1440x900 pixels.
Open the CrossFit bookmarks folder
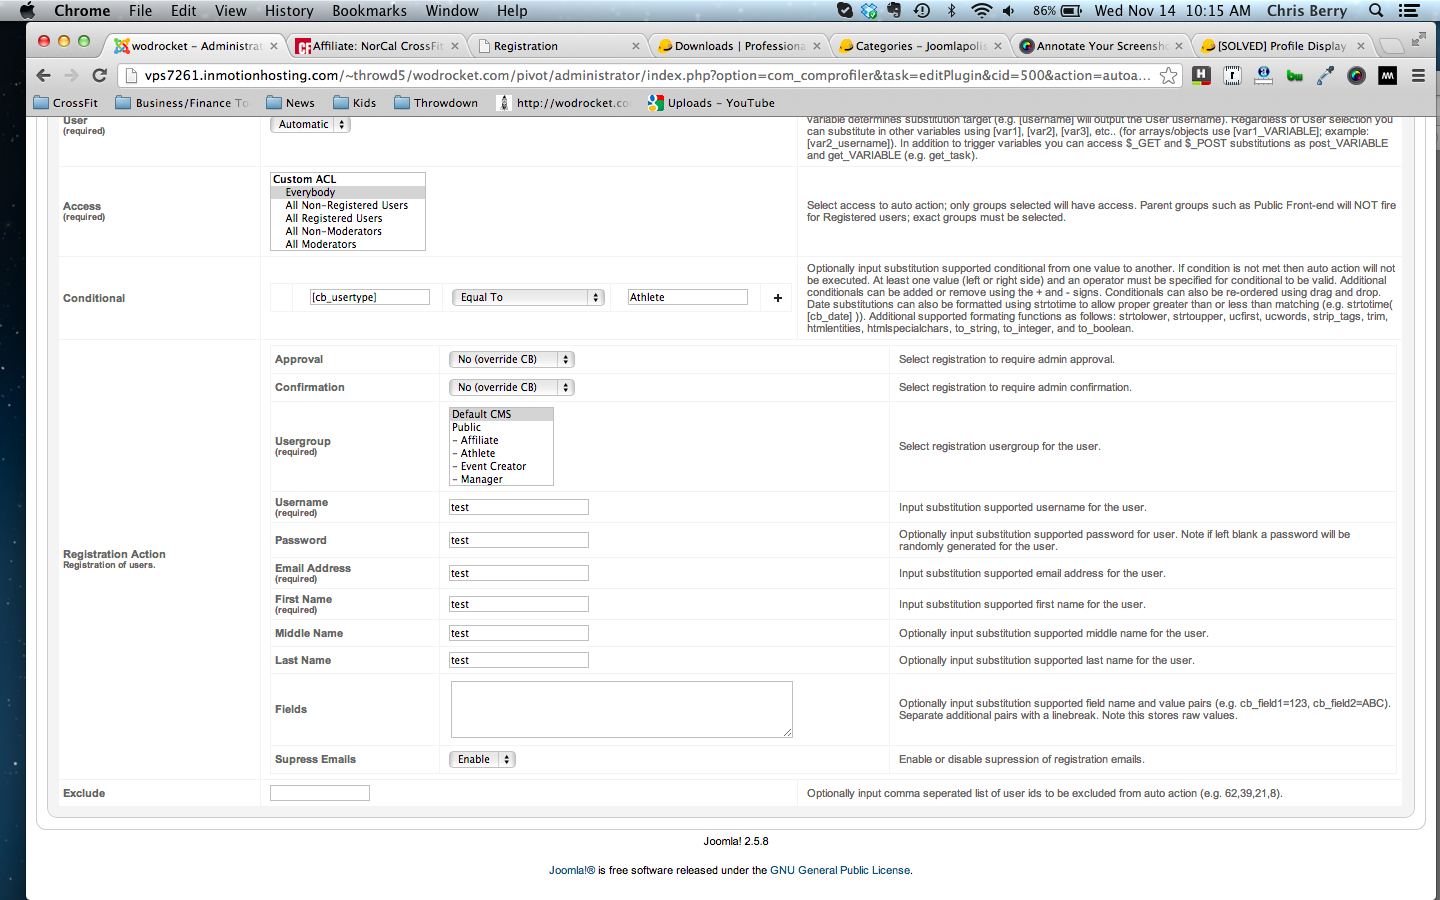point(66,103)
